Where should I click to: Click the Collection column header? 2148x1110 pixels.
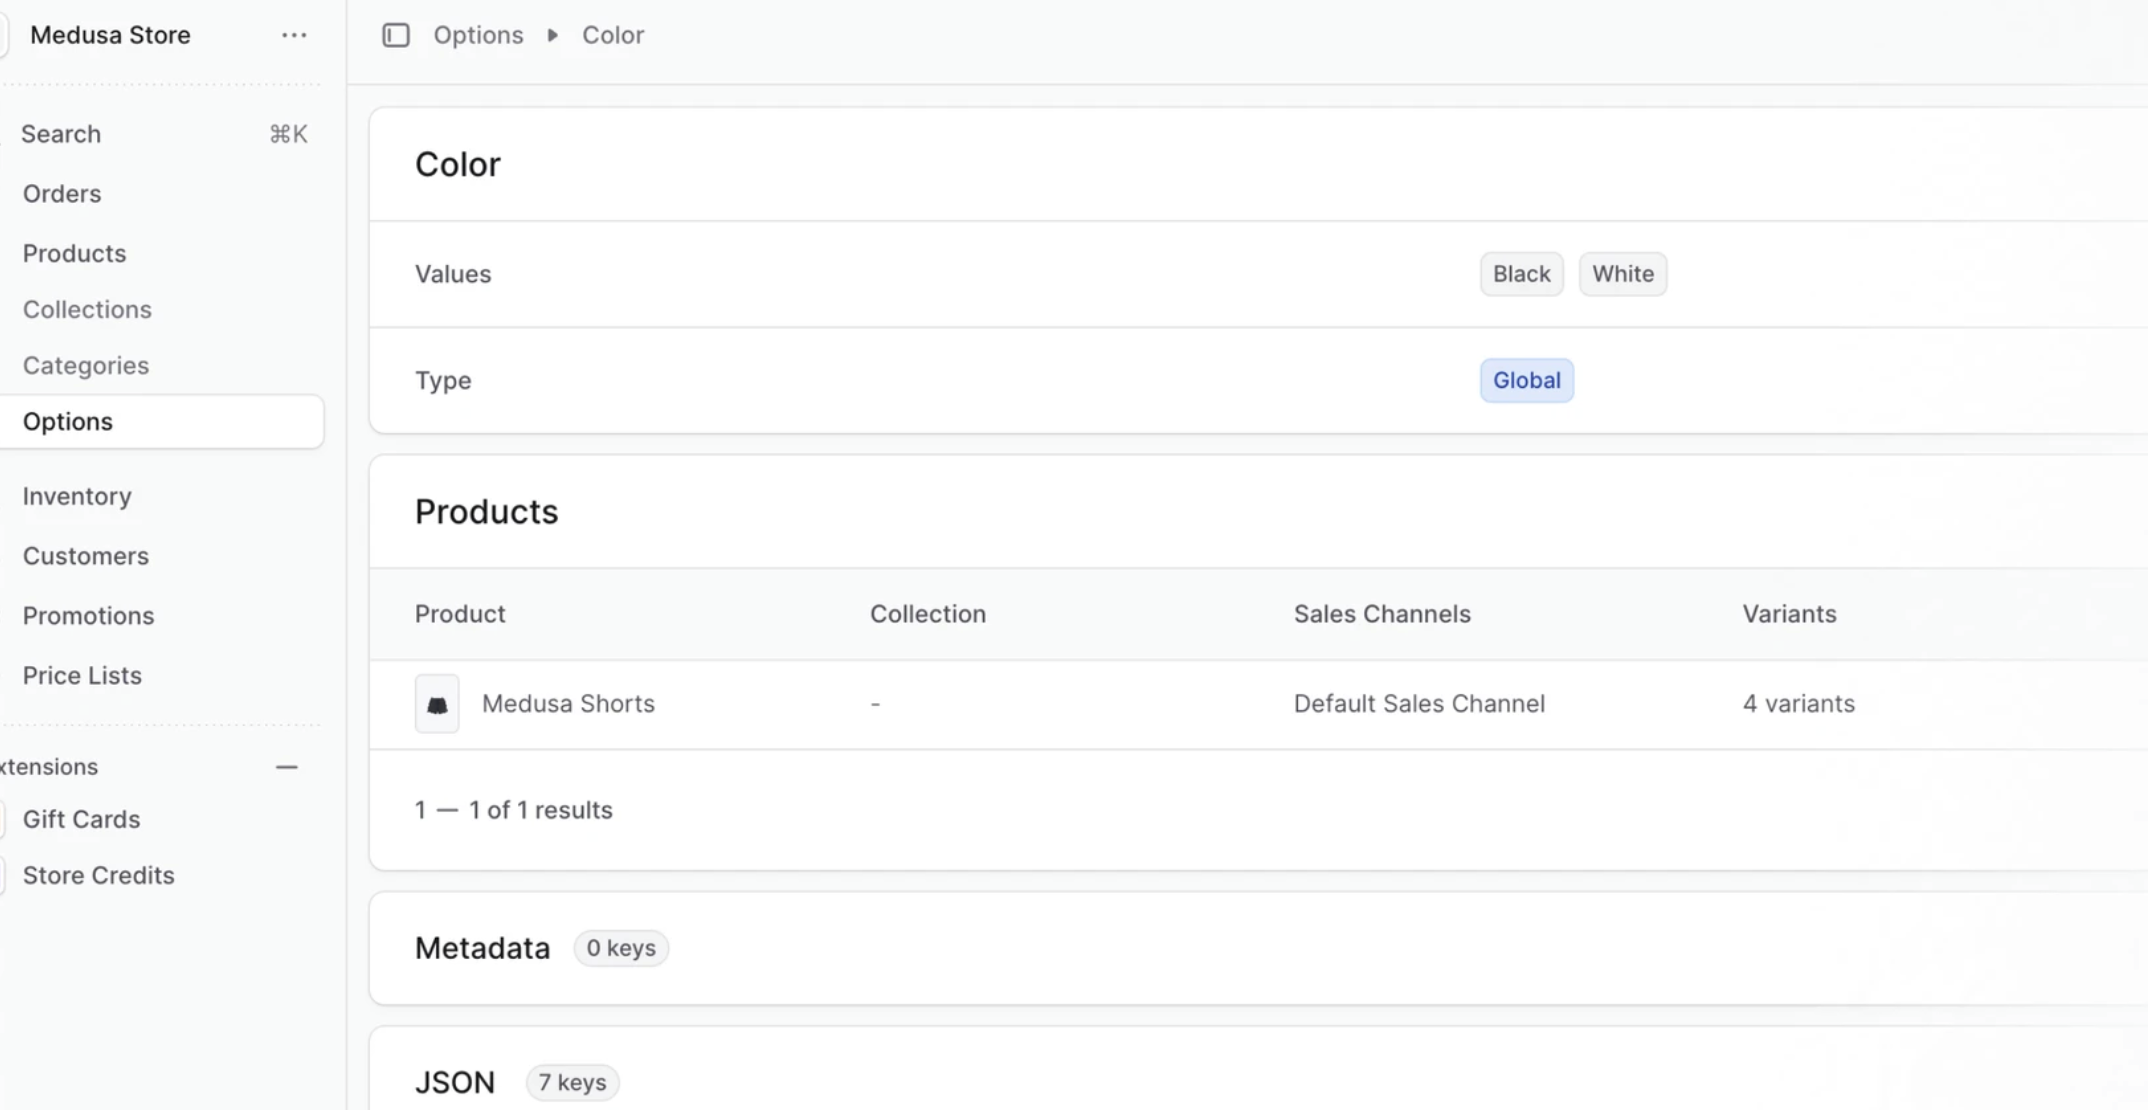[927, 614]
